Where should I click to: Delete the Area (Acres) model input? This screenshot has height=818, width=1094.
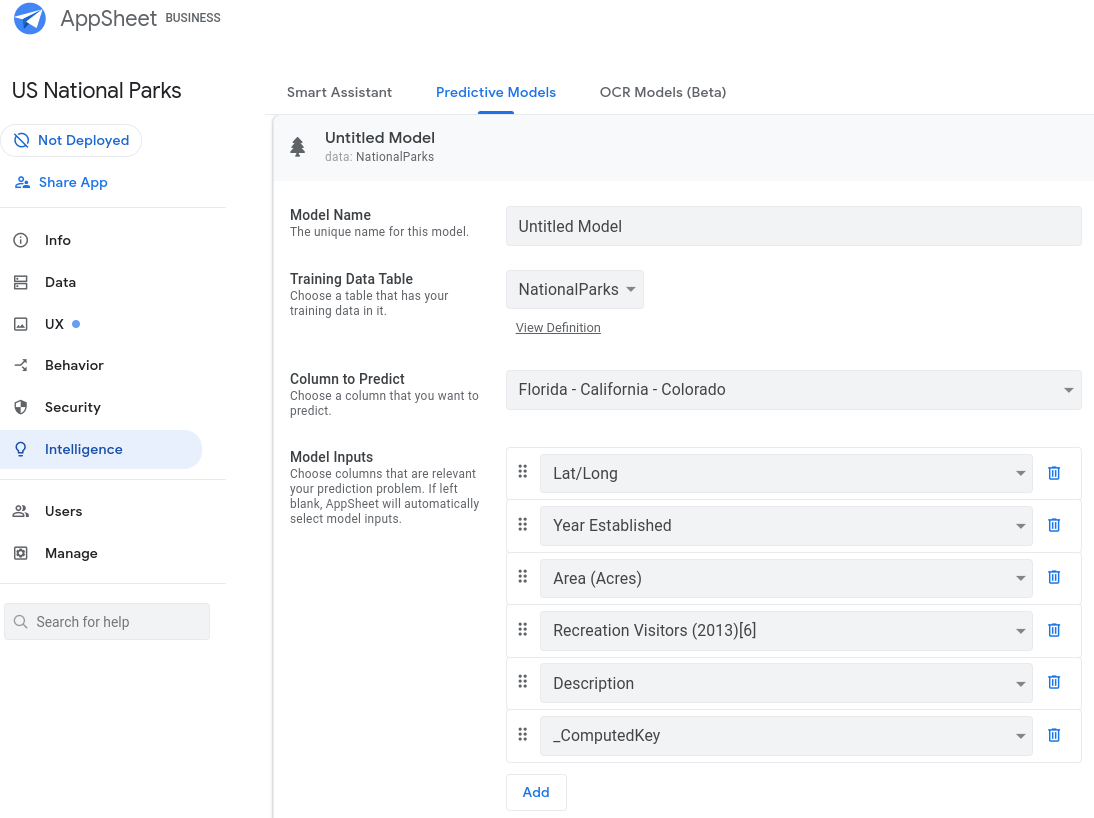pyautogui.click(x=1054, y=577)
